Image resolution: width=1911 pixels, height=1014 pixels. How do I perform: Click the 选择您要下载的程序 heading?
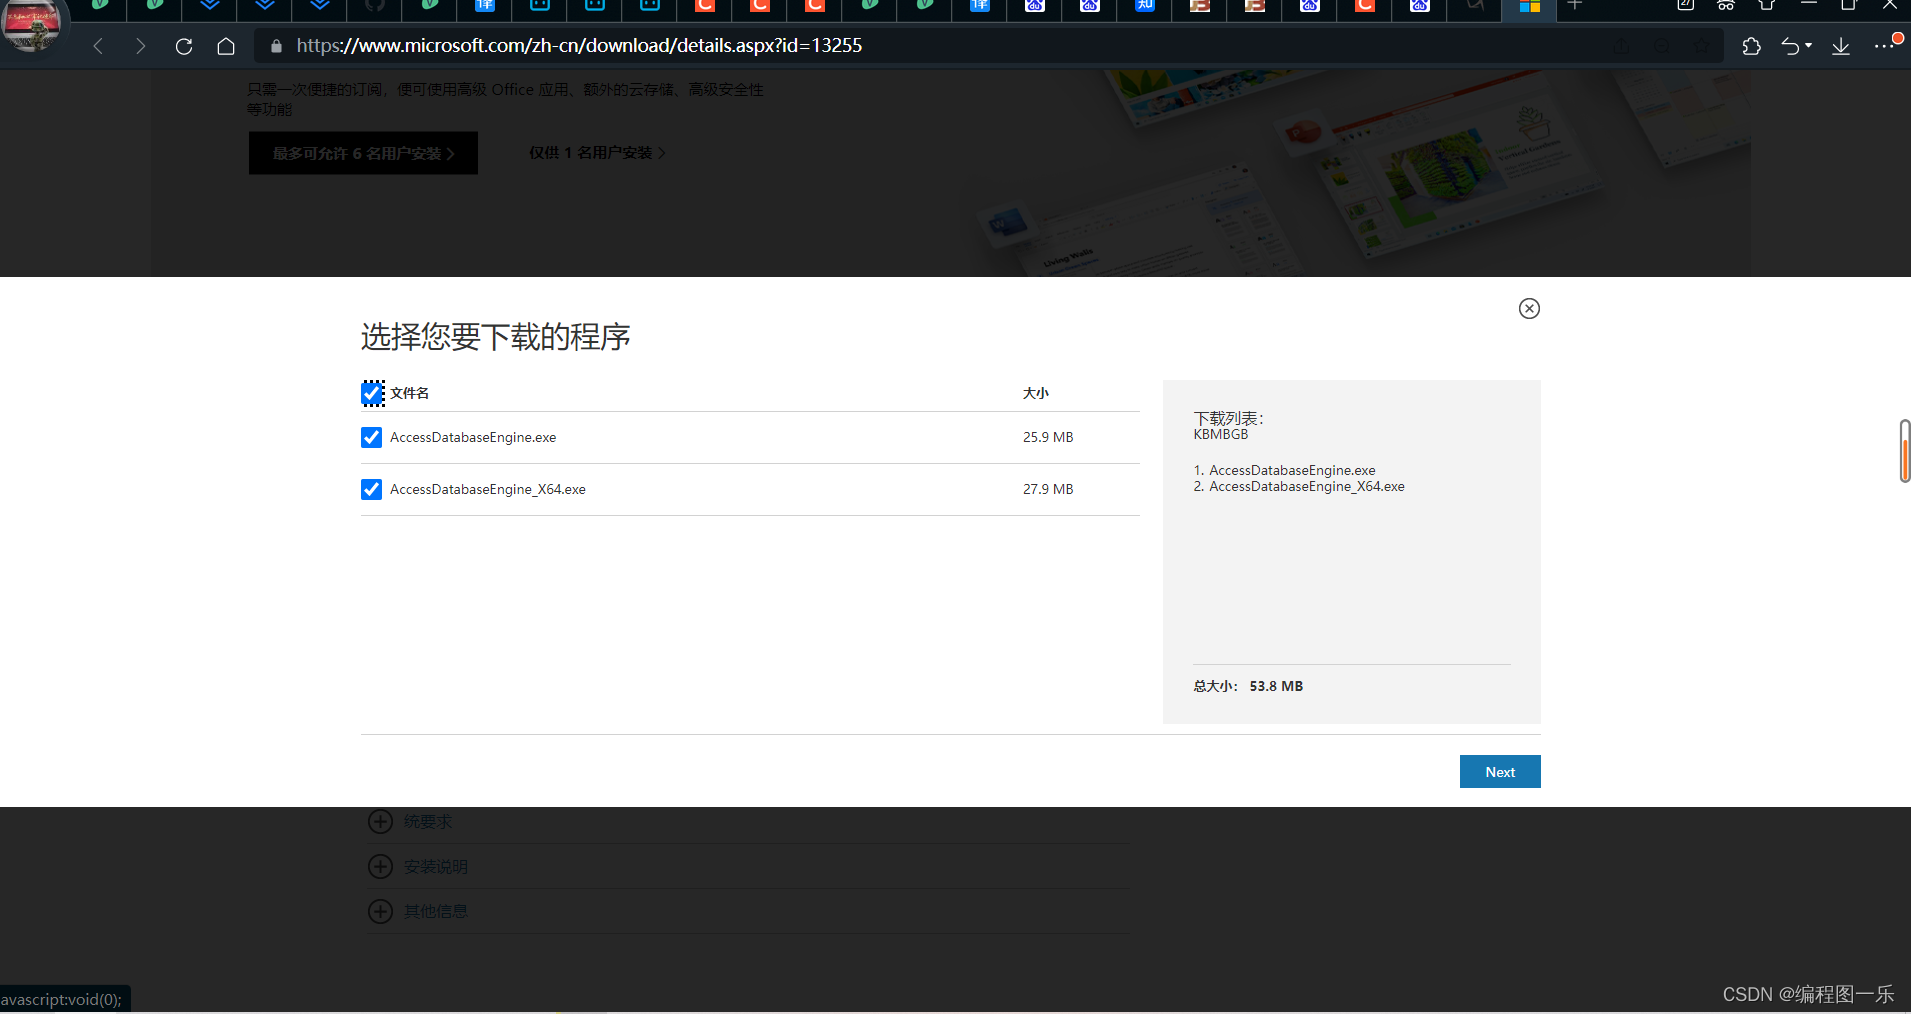click(x=496, y=336)
